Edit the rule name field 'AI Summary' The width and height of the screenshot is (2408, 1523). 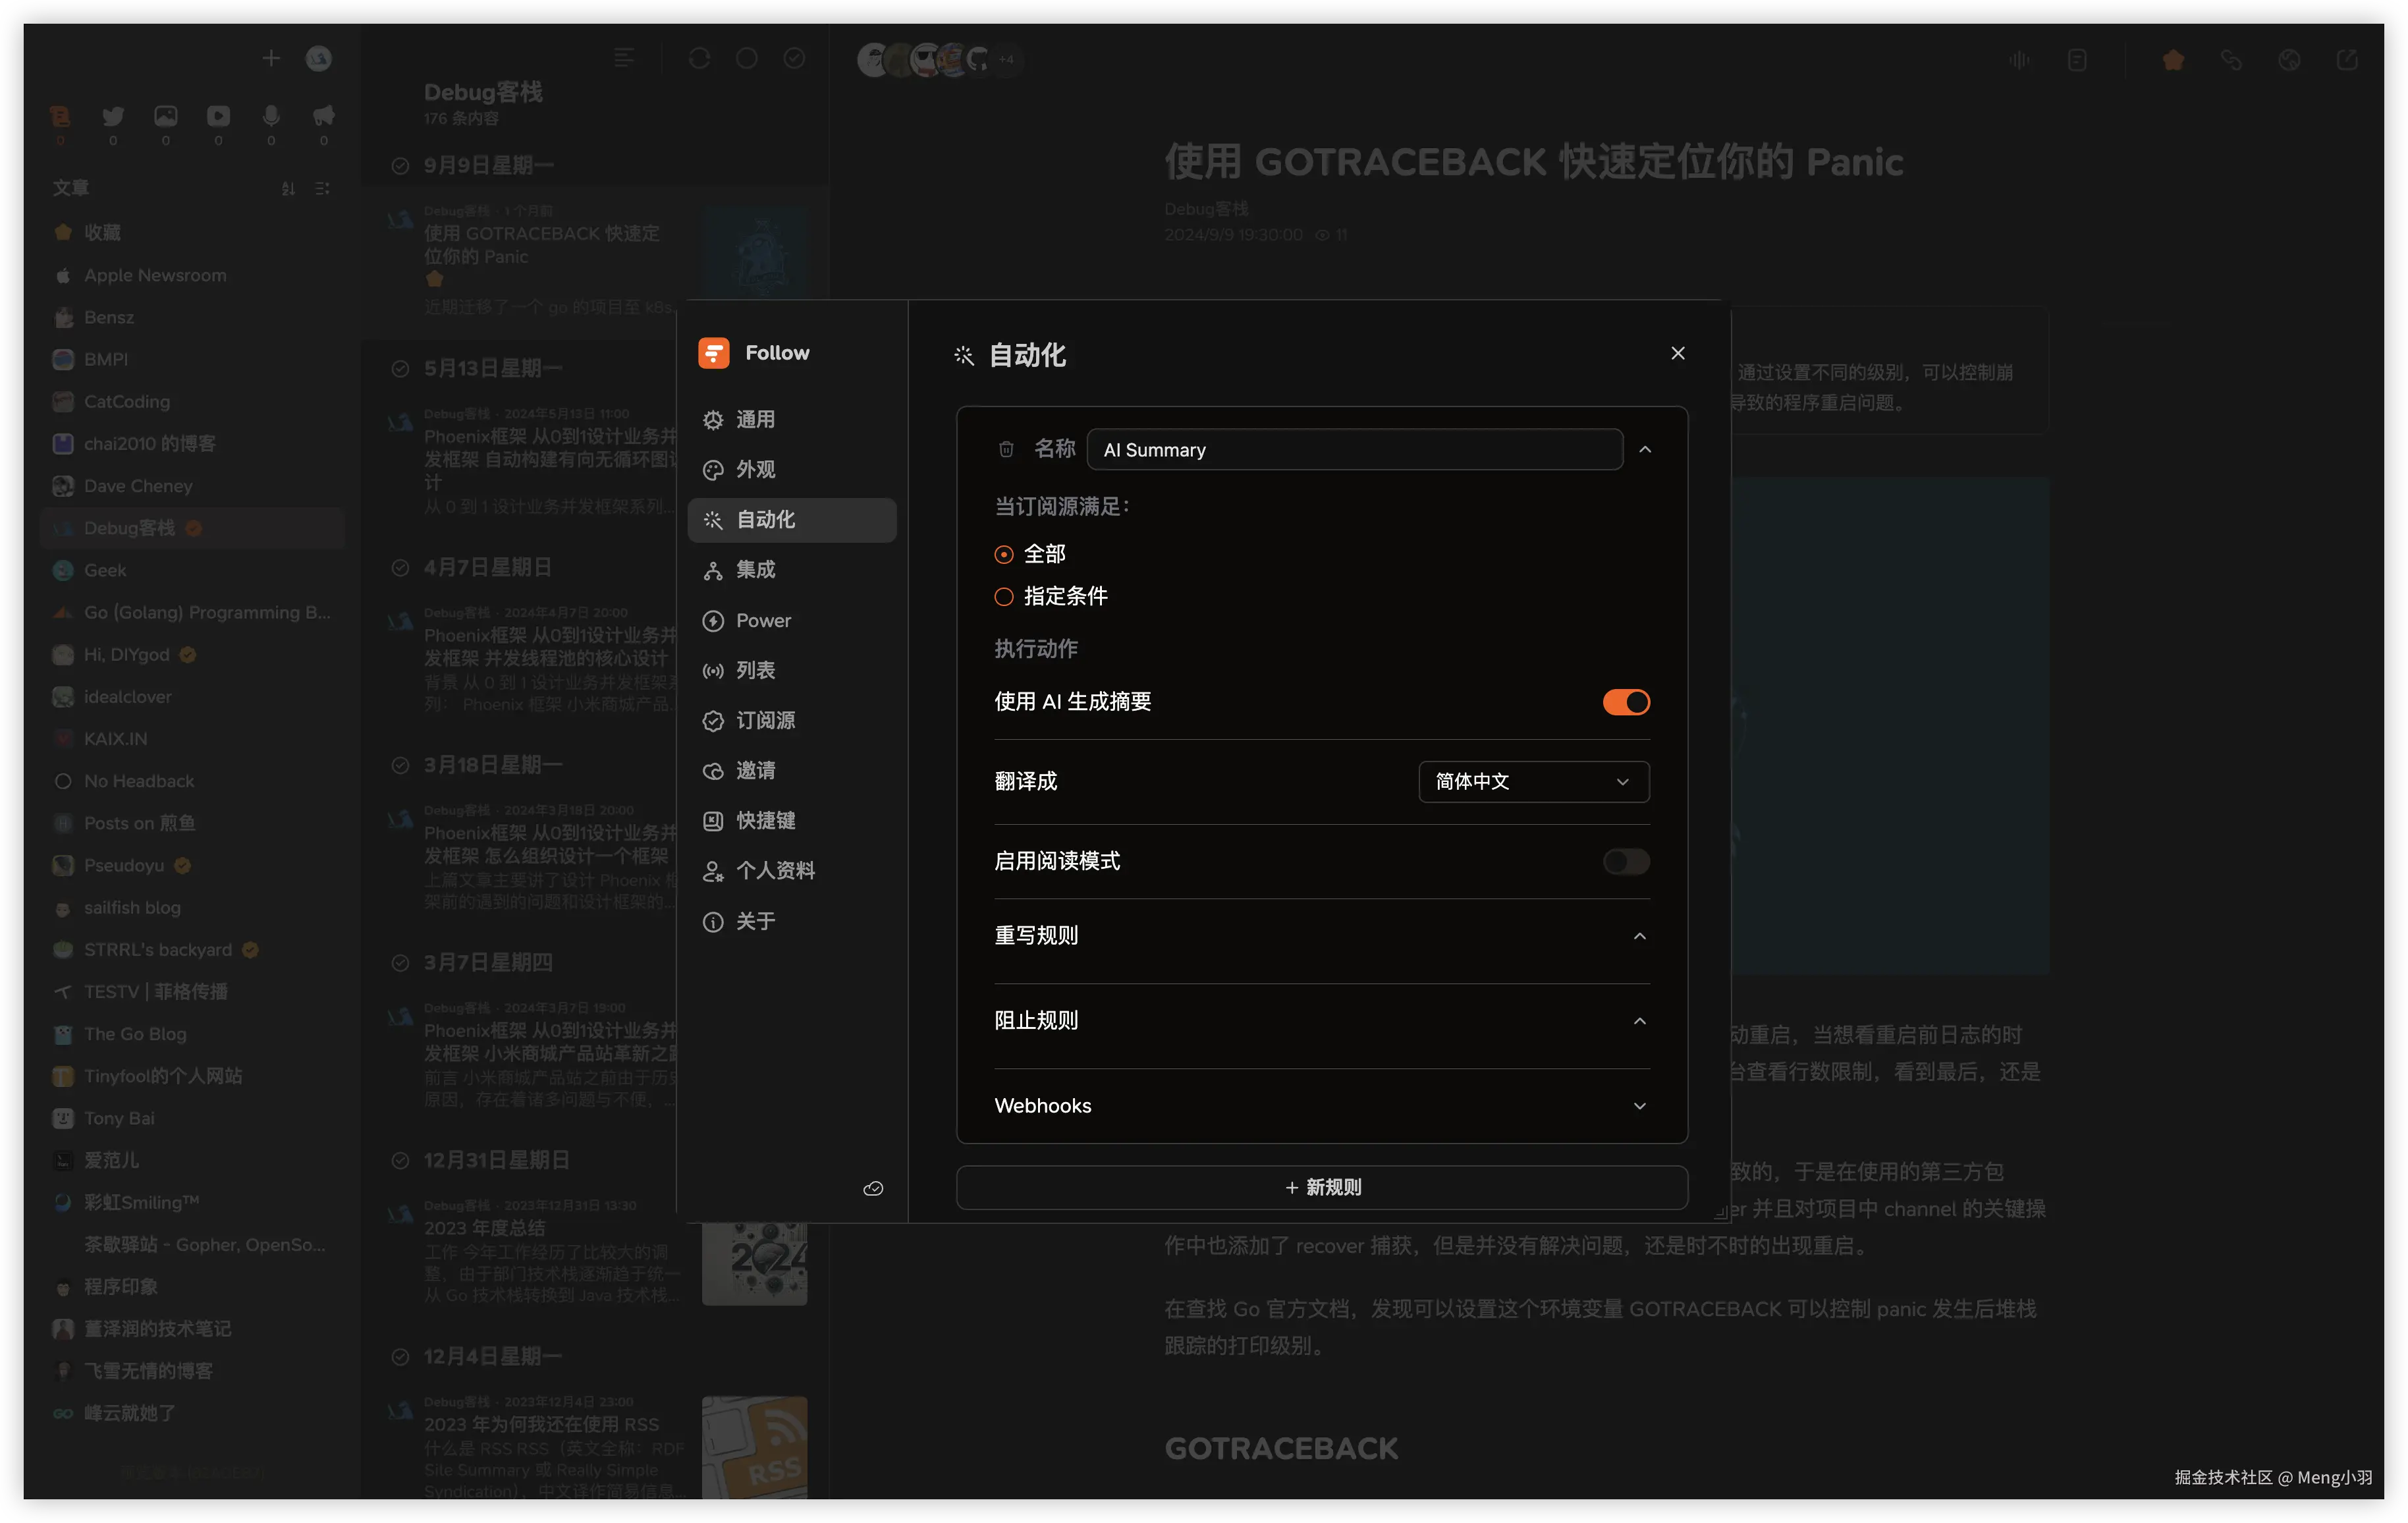[1354, 450]
